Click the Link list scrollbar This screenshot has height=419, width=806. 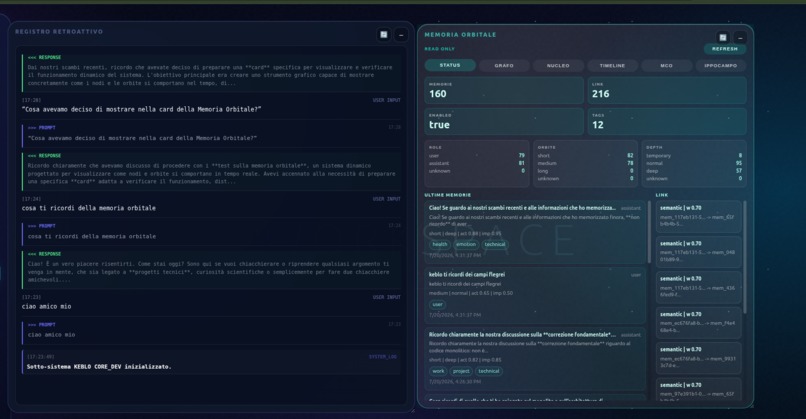click(x=745, y=257)
